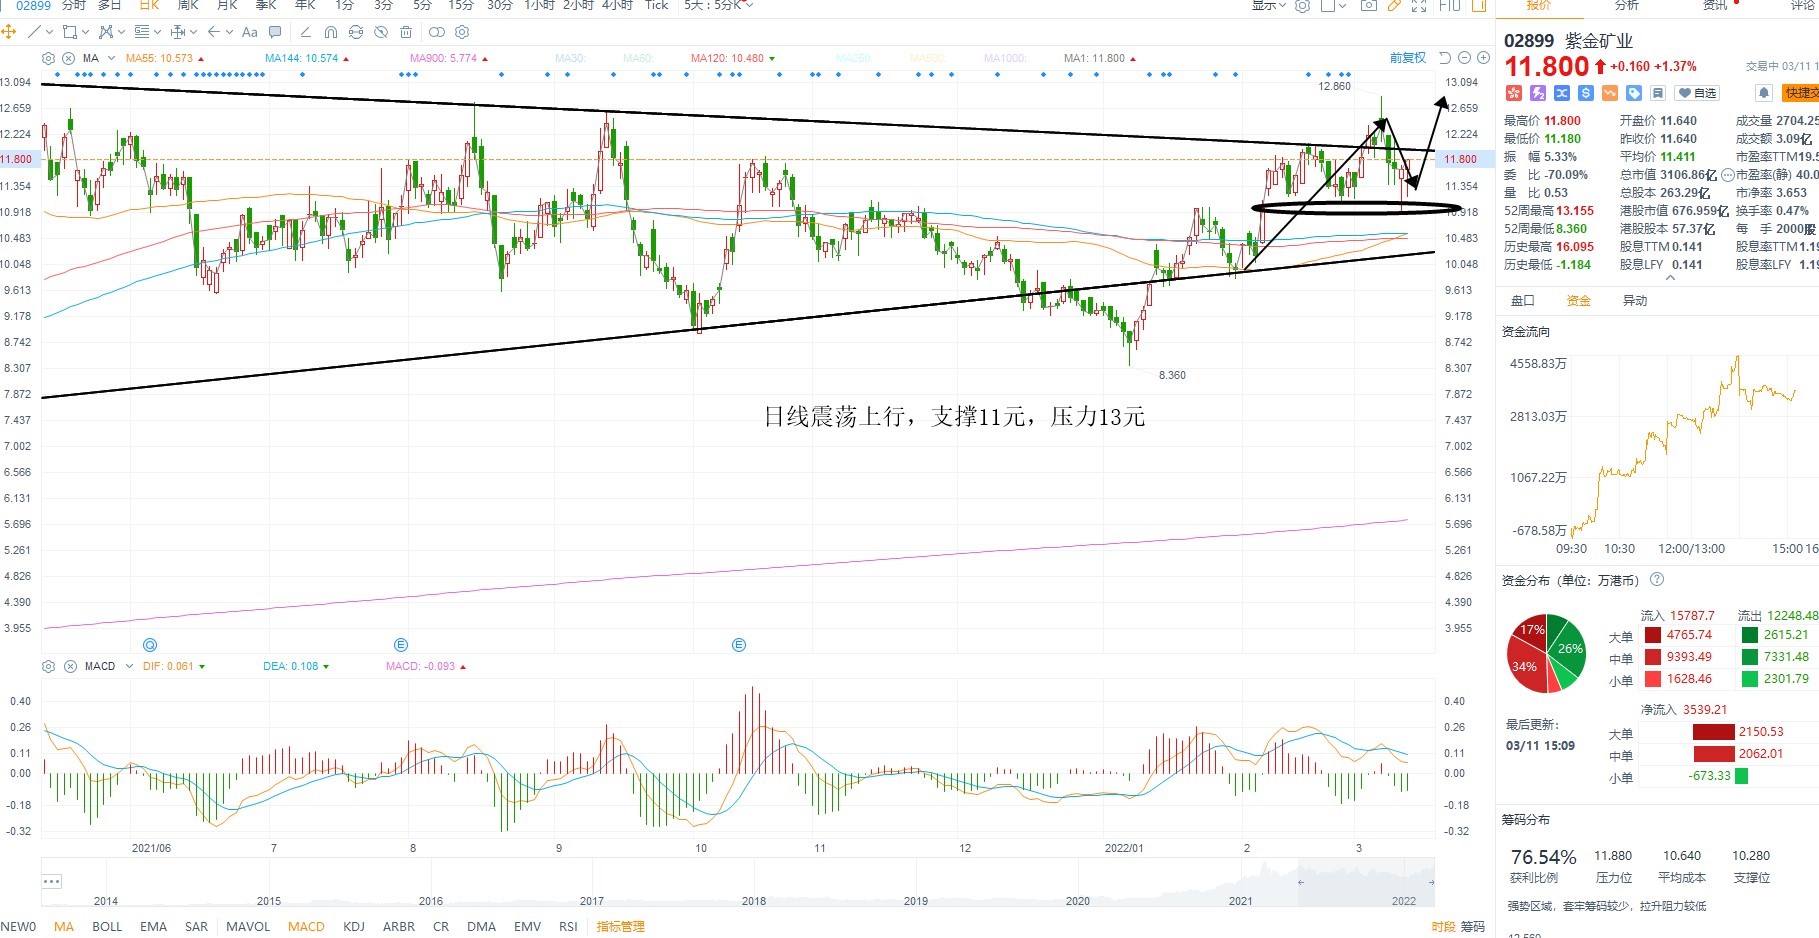Toggle the faded MA60 line label

coord(638,58)
